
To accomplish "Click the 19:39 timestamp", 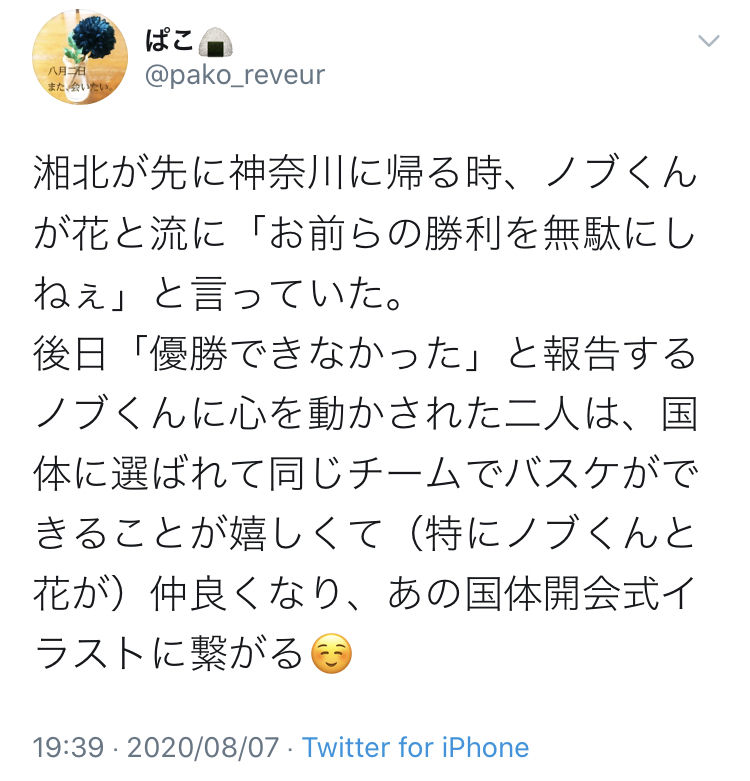I will tap(68, 747).
